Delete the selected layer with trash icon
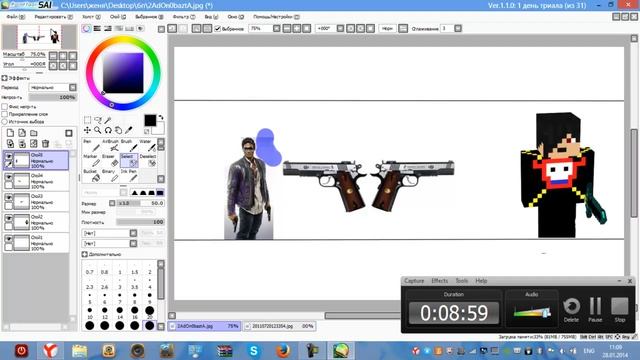The width and height of the screenshot is (640, 360). coord(46,144)
